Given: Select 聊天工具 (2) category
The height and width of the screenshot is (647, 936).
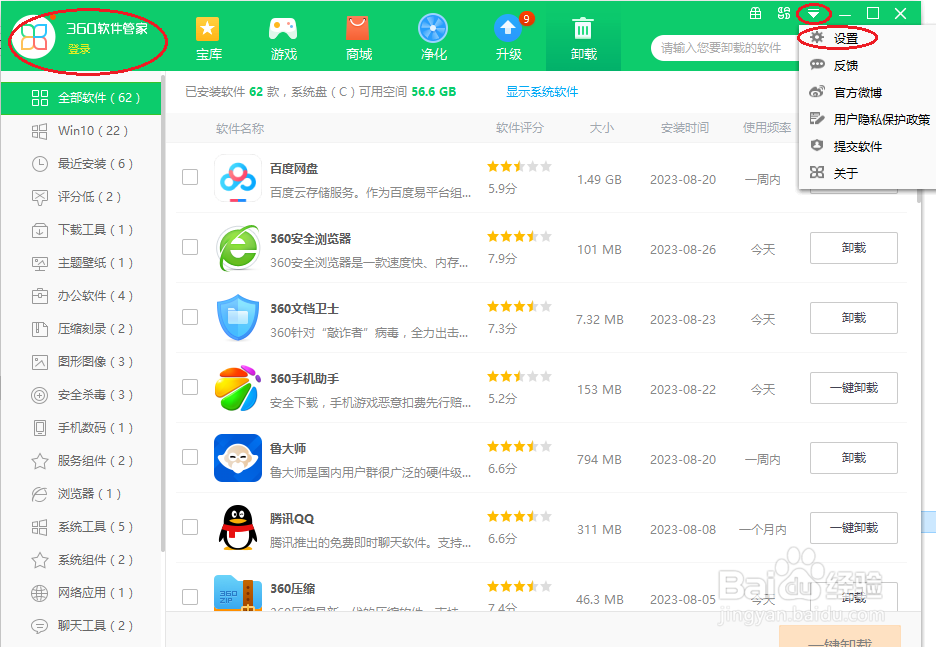Looking at the screenshot, I should (81, 626).
